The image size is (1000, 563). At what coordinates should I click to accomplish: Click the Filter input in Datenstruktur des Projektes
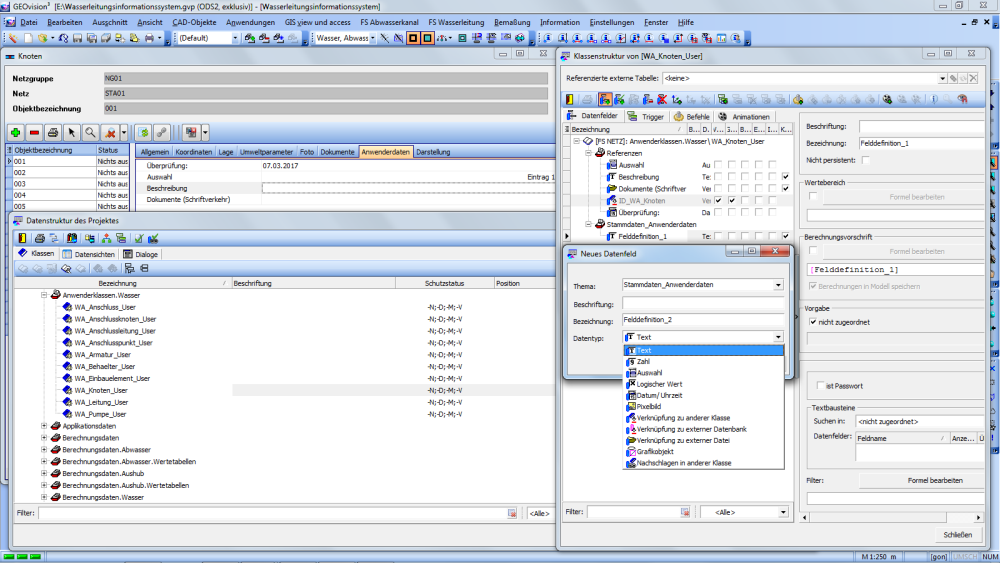(272, 513)
